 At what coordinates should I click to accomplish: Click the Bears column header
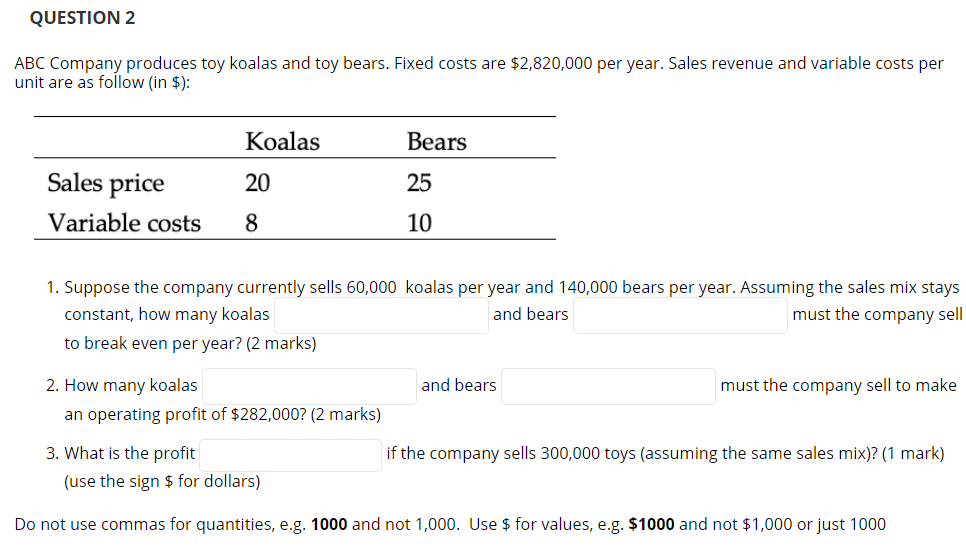click(x=436, y=142)
